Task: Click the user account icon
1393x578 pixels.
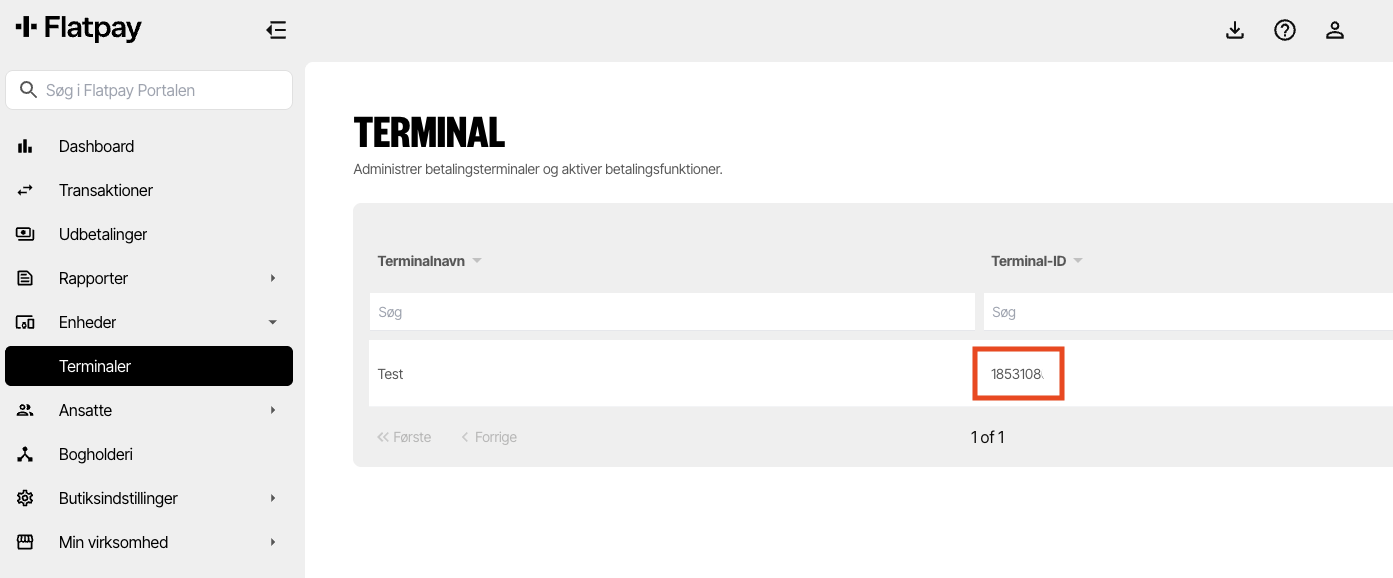Action: coord(1335,30)
